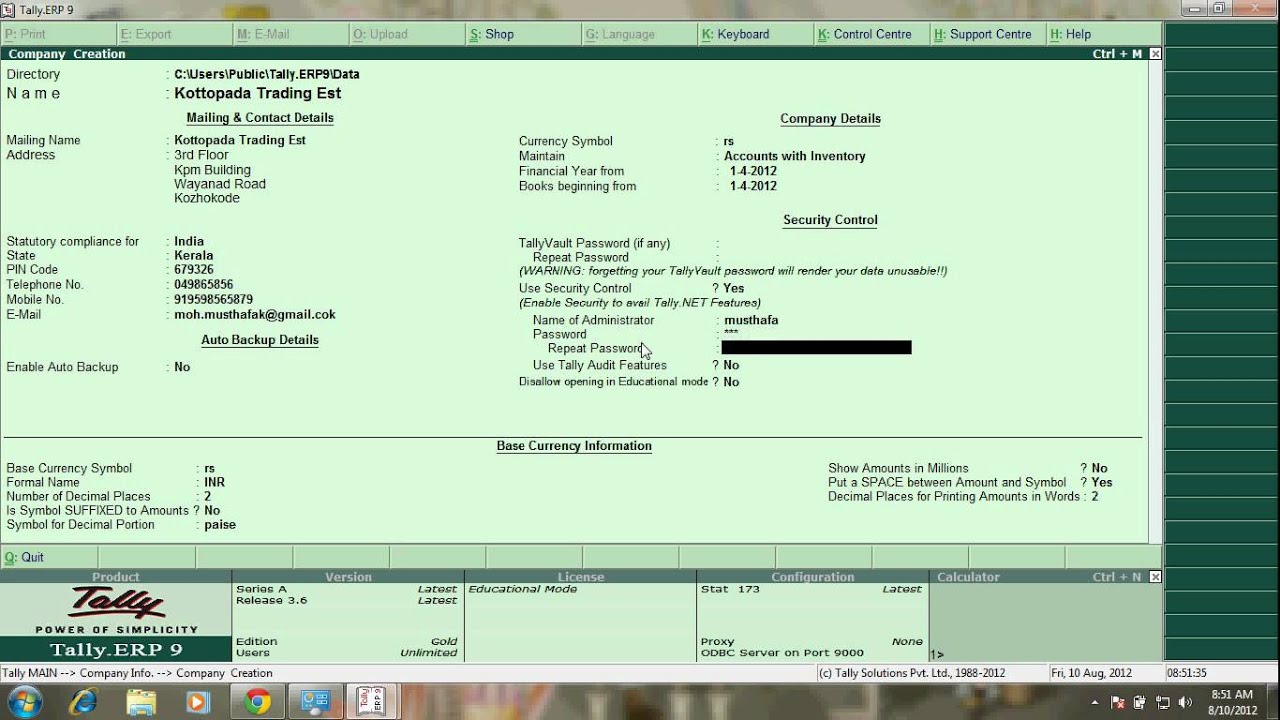Select the Repeat Password black input field
The width and height of the screenshot is (1280, 720).
click(816, 348)
